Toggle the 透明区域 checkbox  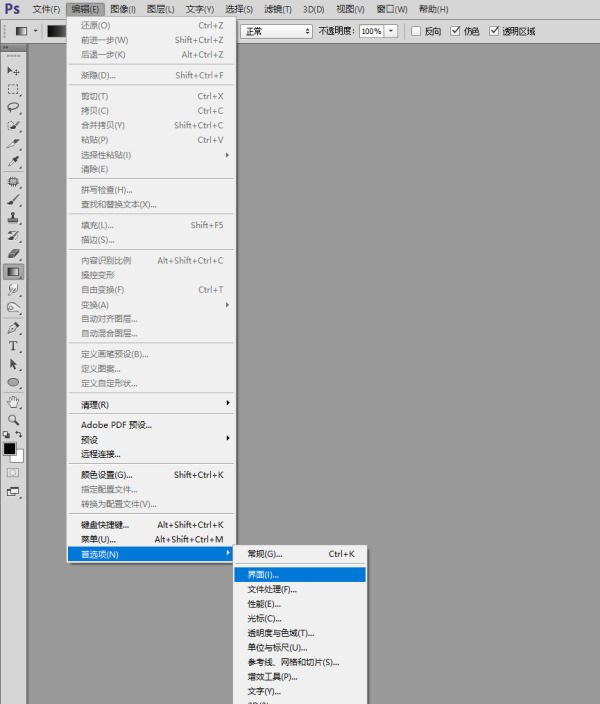tap(494, 31)
